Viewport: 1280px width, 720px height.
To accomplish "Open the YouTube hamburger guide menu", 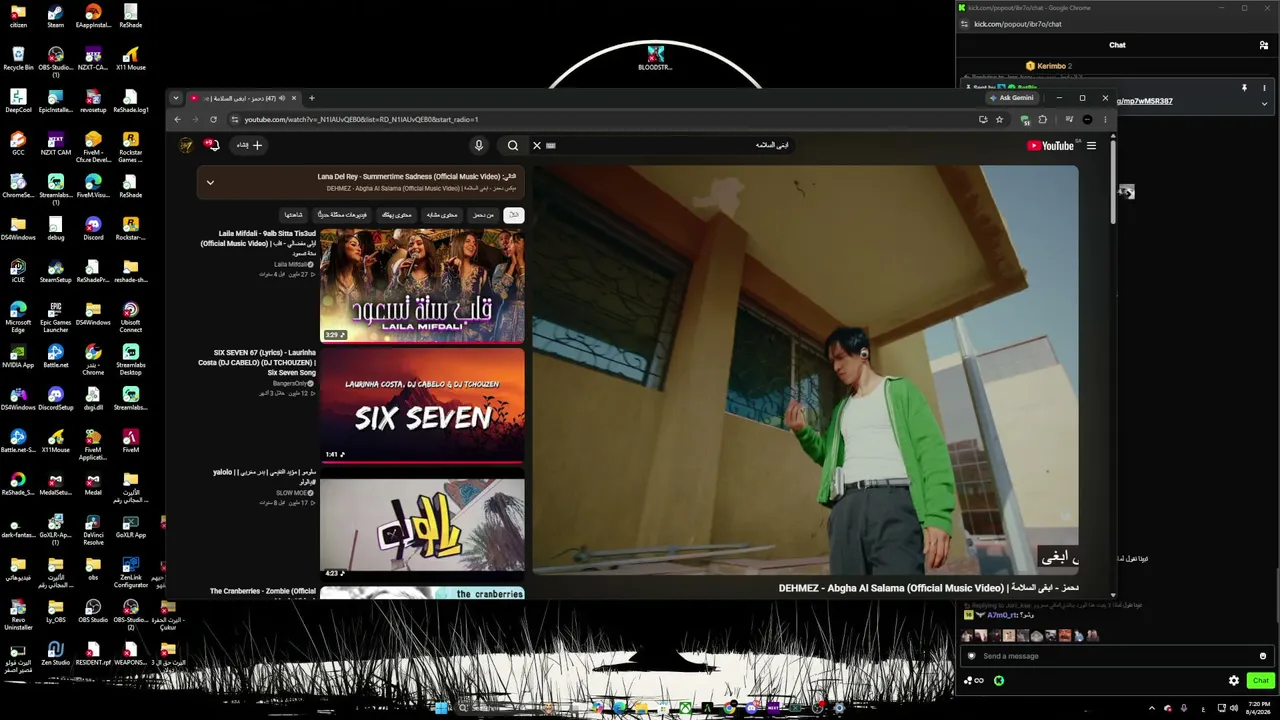I will 1091,145.
